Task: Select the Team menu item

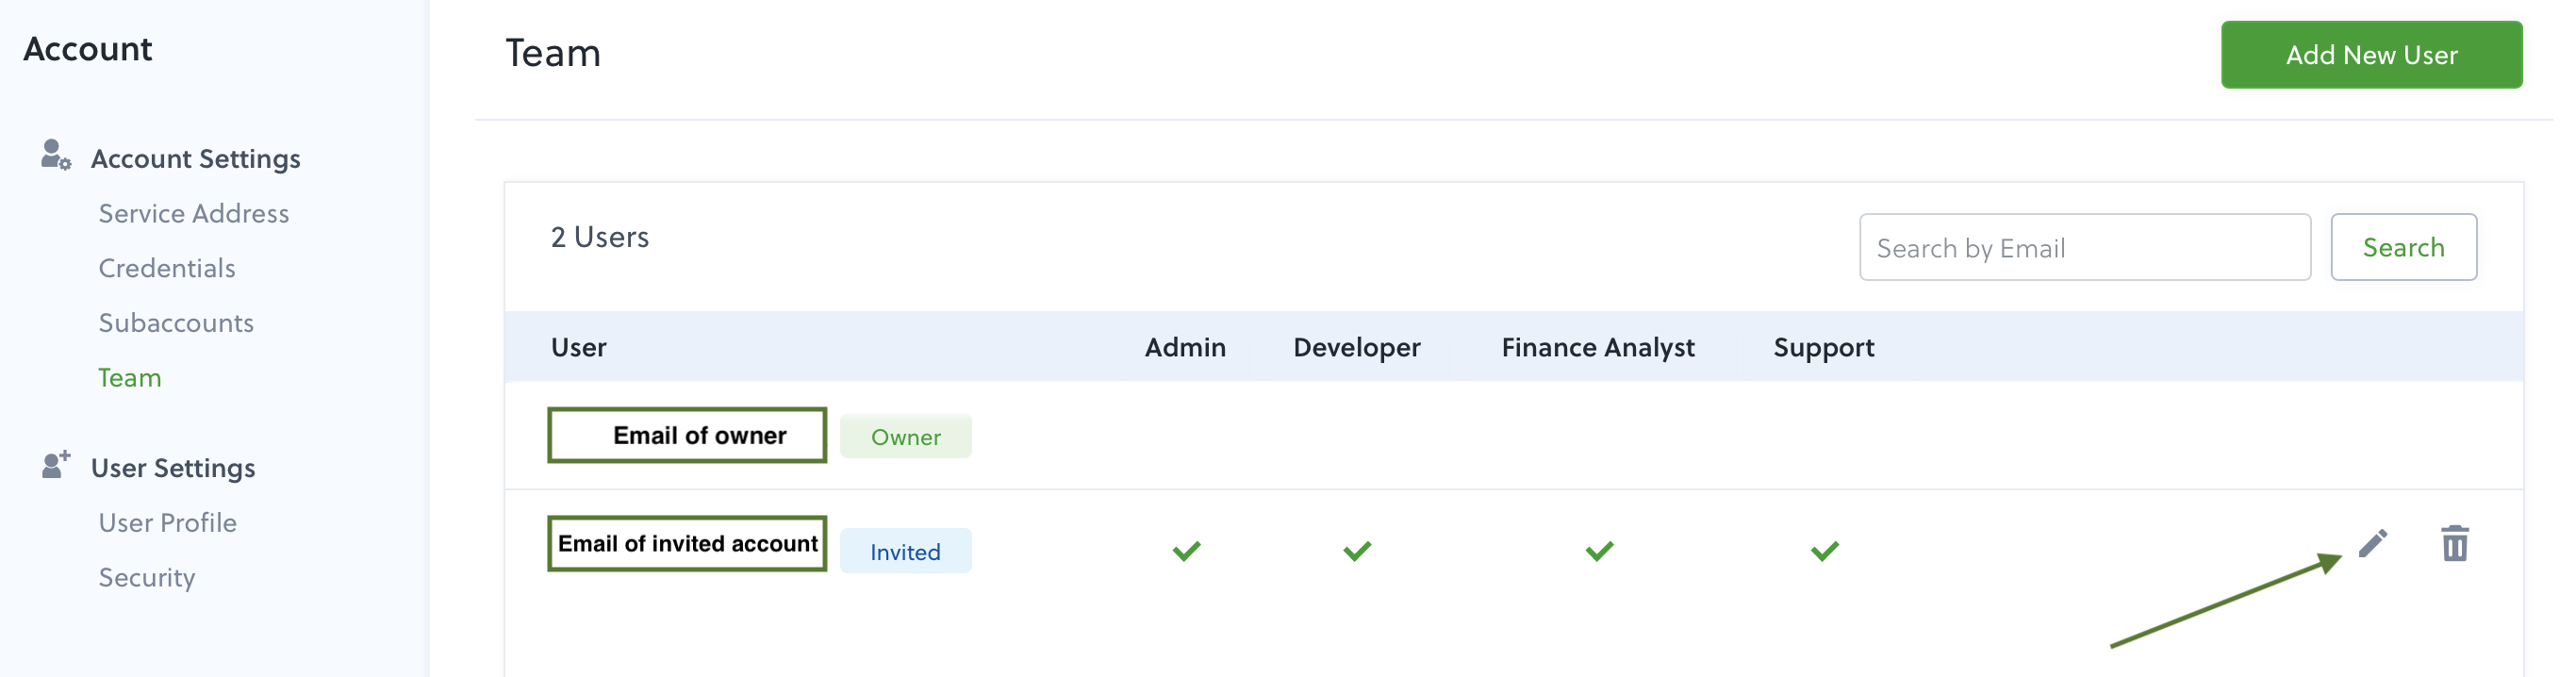Action: pyautogui.click(x=130, y=378)
